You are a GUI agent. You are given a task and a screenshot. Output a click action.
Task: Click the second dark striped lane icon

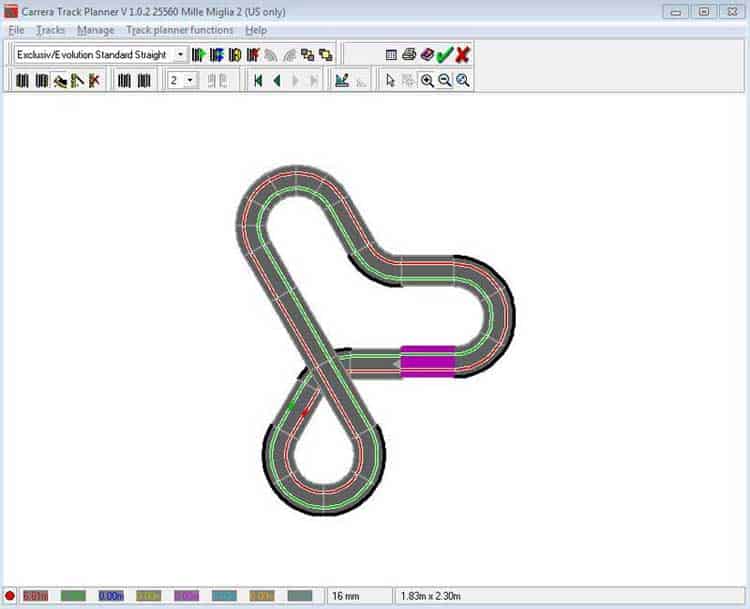[x=144, y=81]
